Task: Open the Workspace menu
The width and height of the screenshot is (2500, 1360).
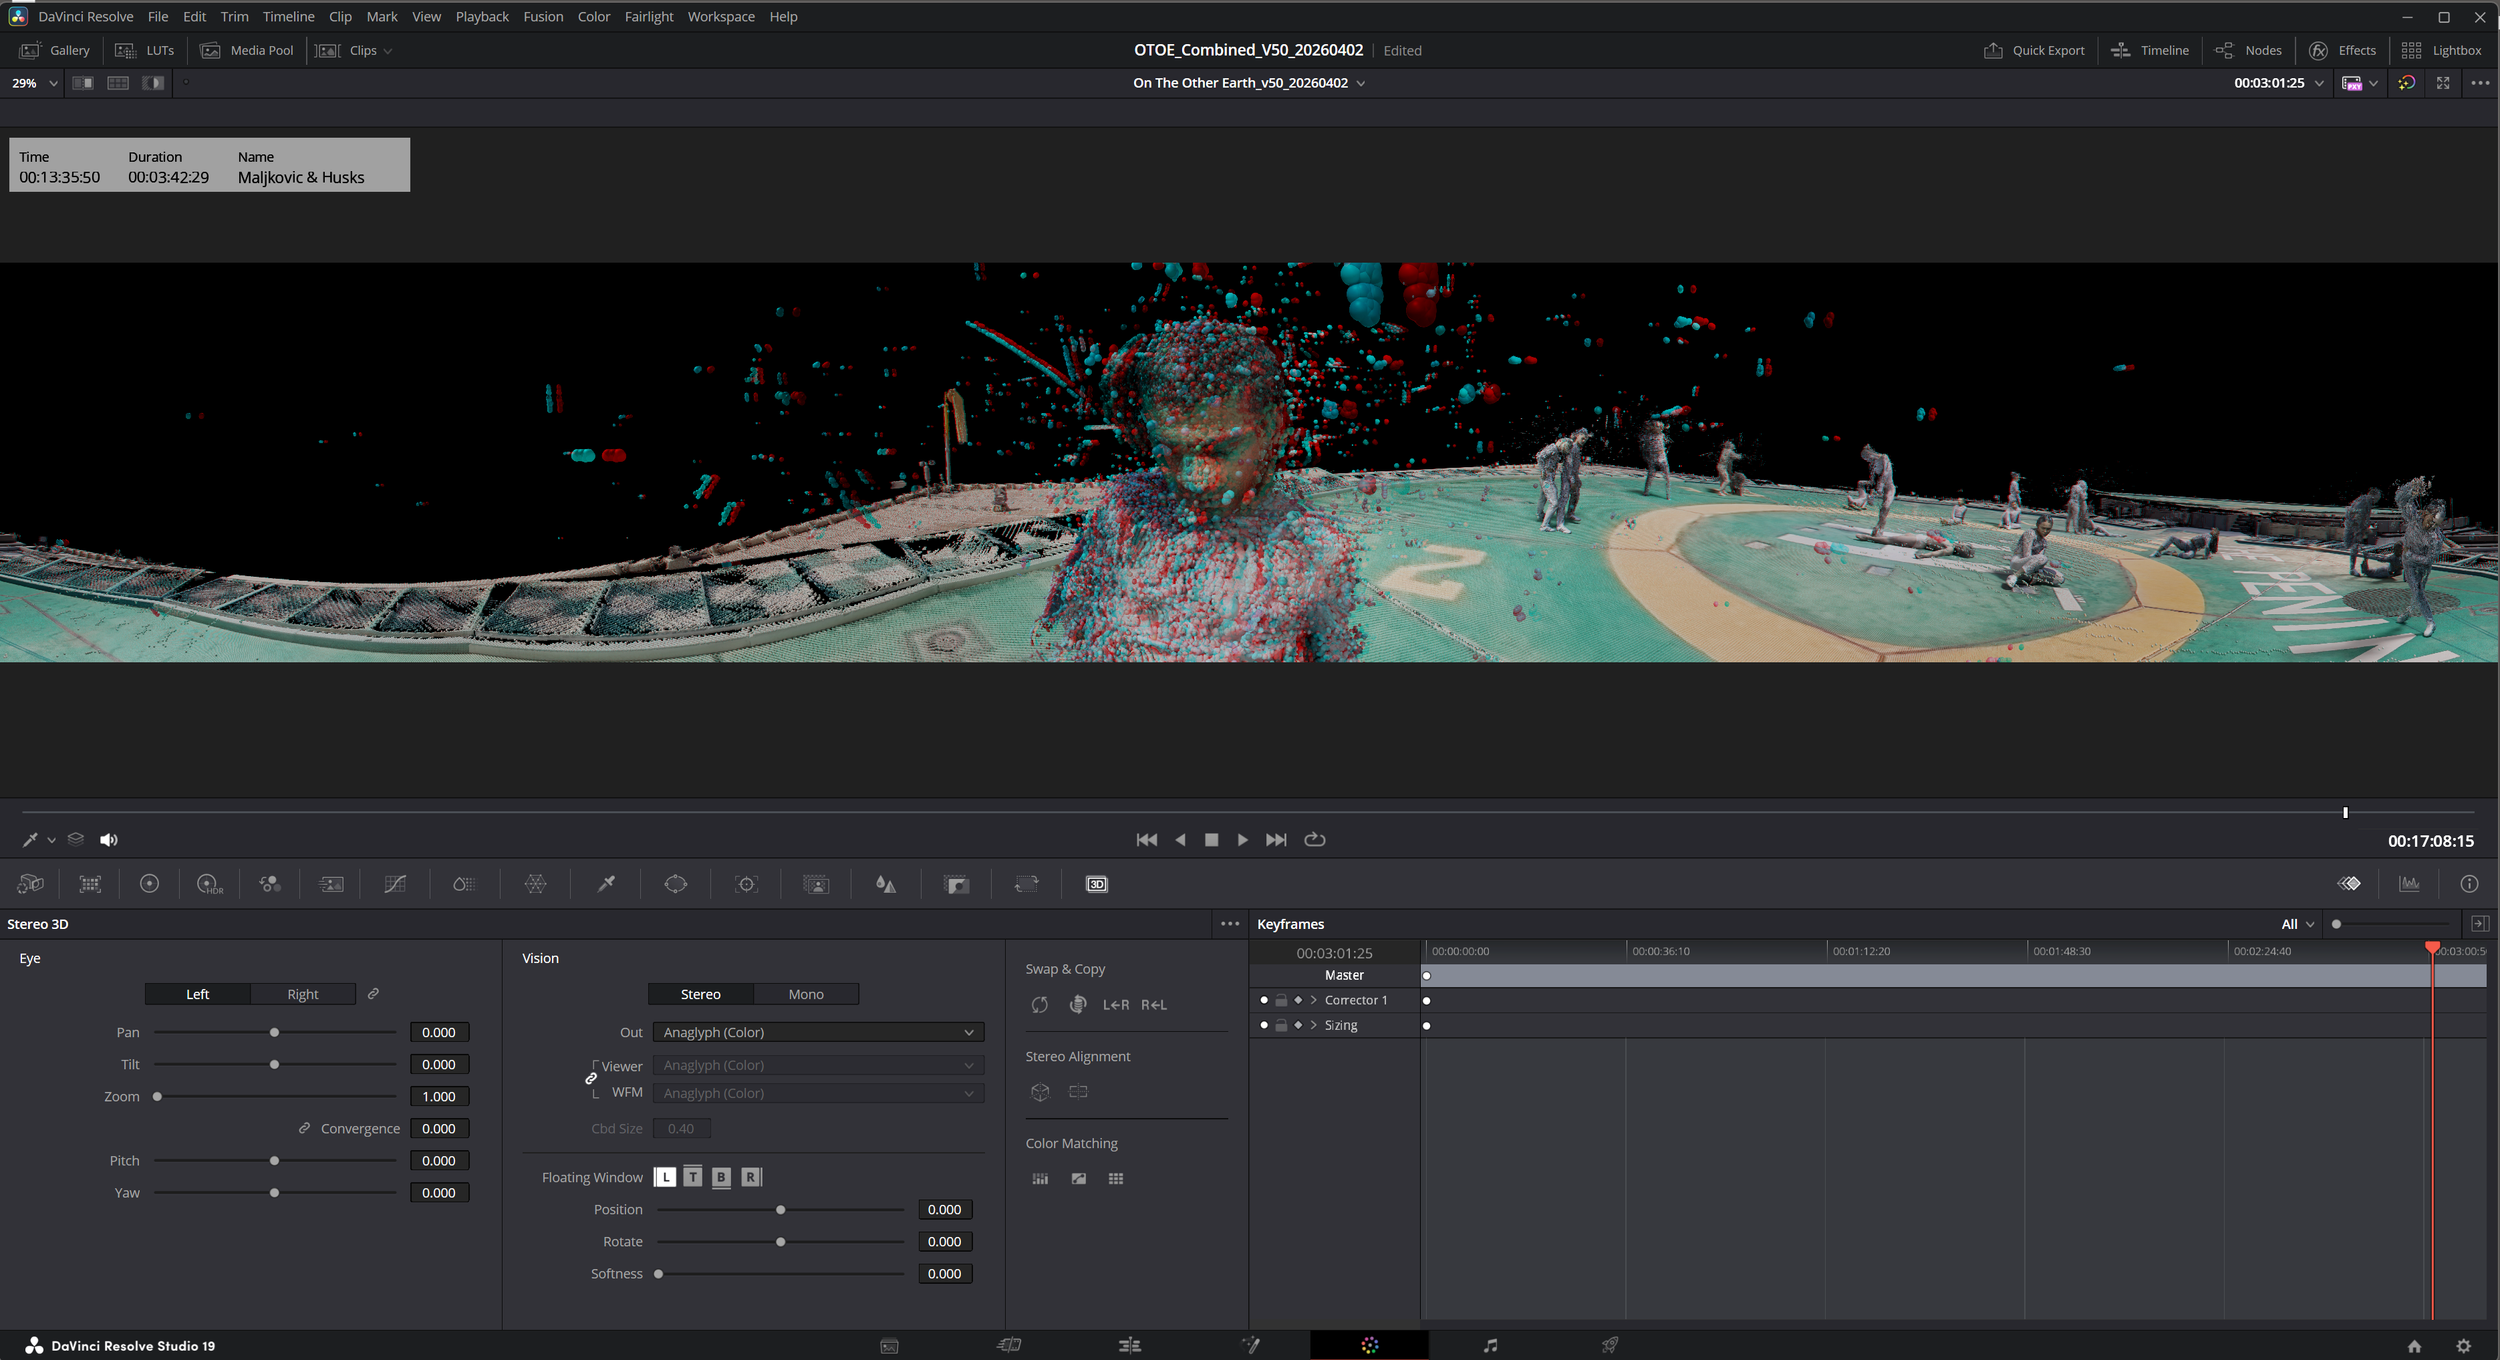Action: (x=720, y=16)
